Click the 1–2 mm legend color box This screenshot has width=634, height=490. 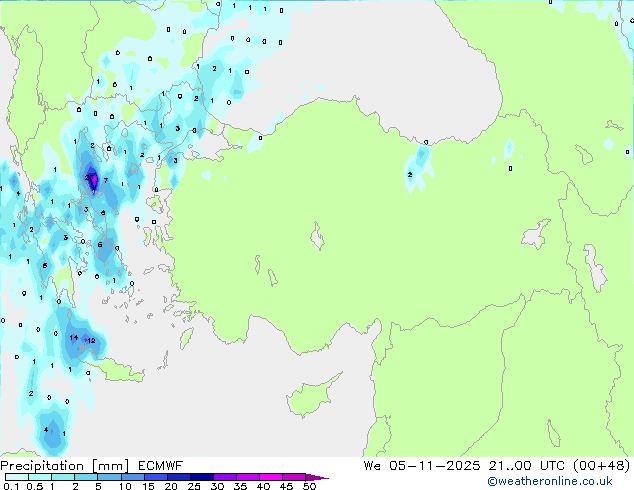point(63,477)
